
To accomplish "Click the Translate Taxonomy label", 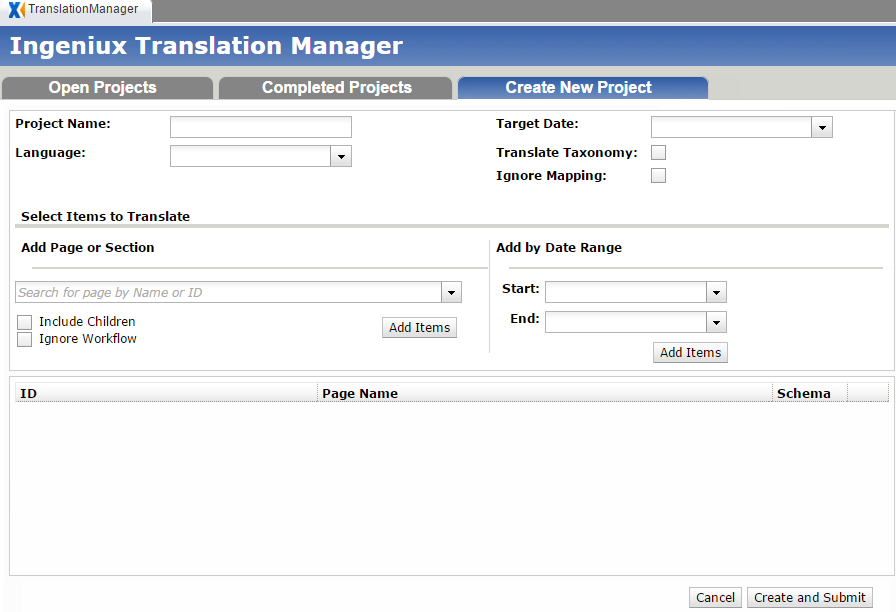I will 567,153.
